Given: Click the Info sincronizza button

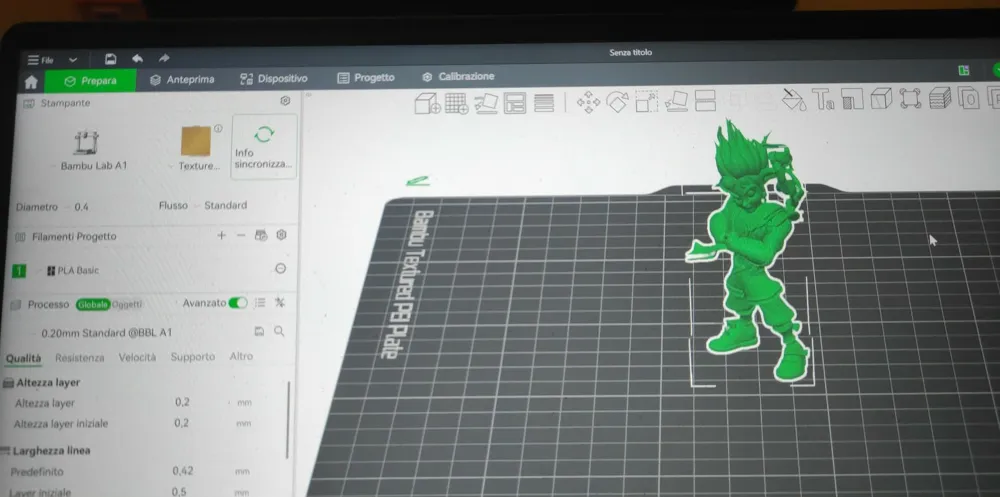Looking at the screenshot, I should point(263,147).
